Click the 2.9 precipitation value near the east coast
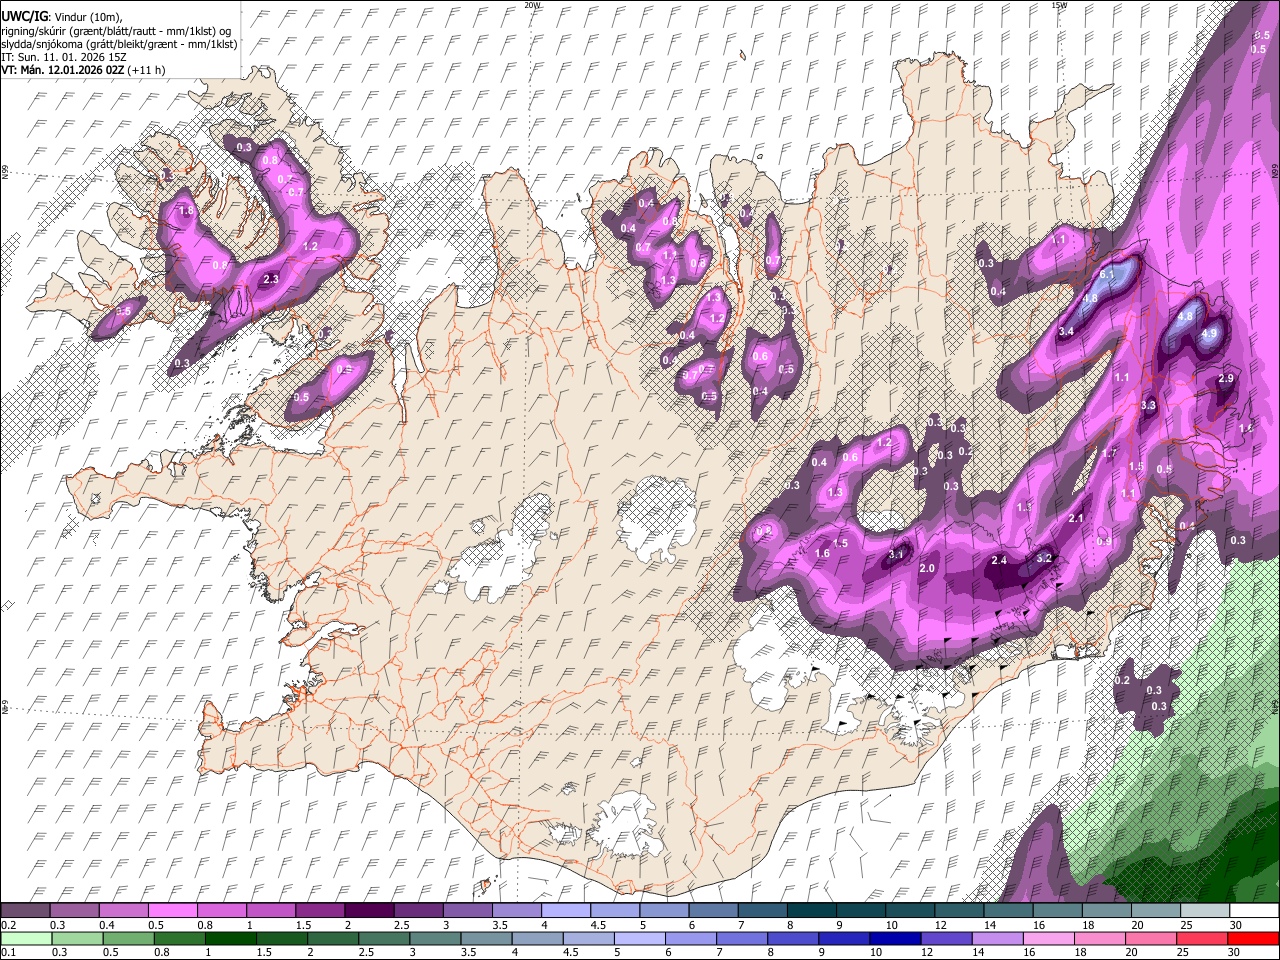Image resolution: width=1280 pixels, height=960 pixels. tap(1227, 378)
